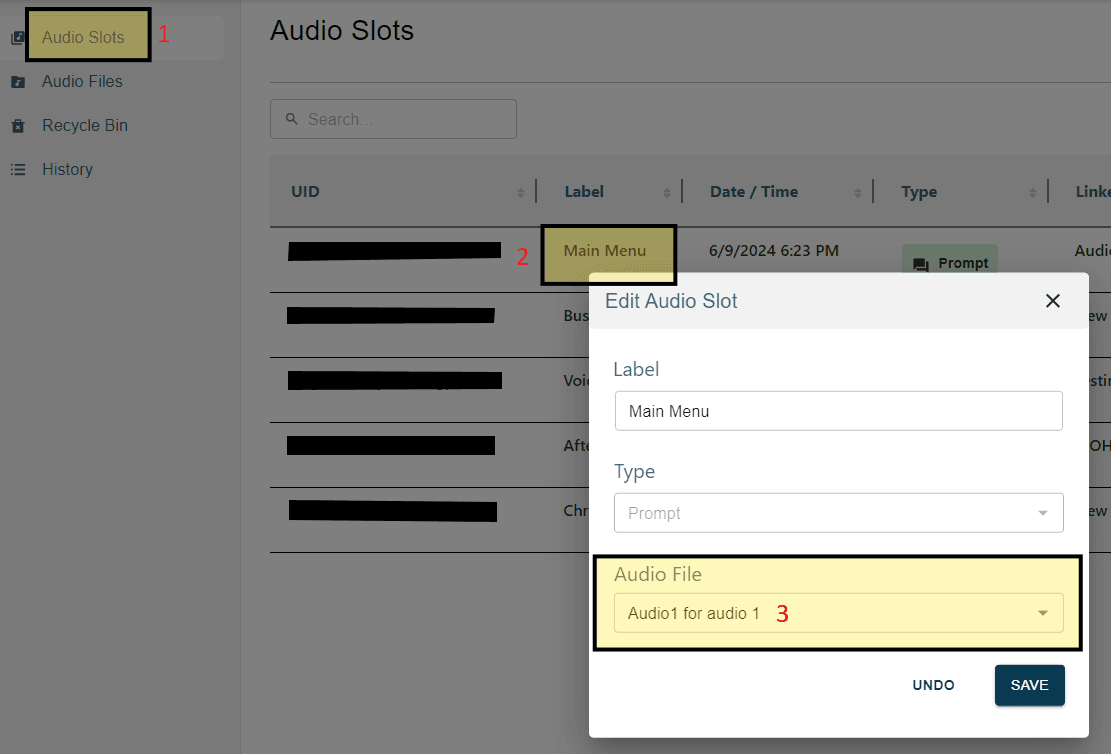Close the Edit Audio Slot dialog
Image resolution: width=1111 pixels, height=754 pixels.
coord(1052,300)
